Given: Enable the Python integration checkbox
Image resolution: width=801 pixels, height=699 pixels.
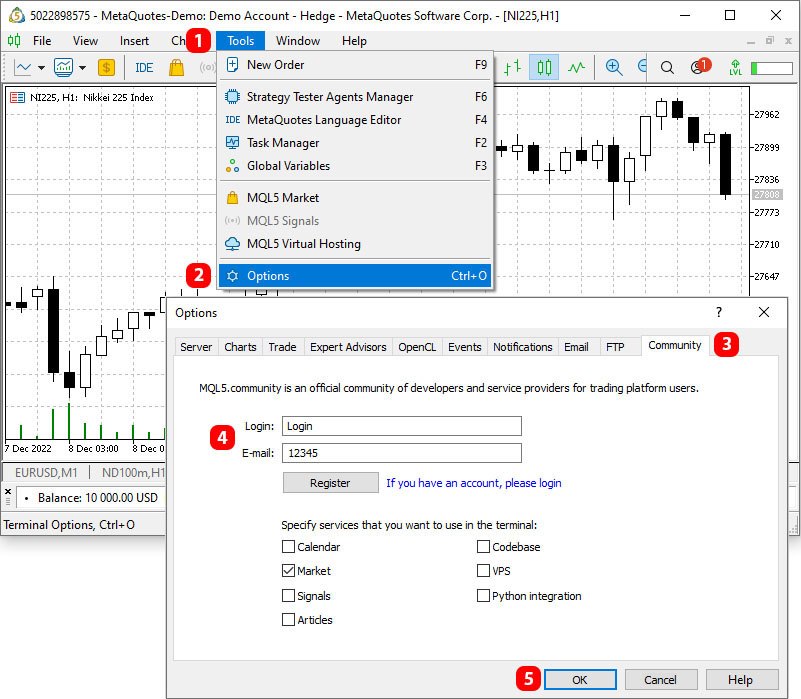Looking at the screenshot, I should coord(483,596).
